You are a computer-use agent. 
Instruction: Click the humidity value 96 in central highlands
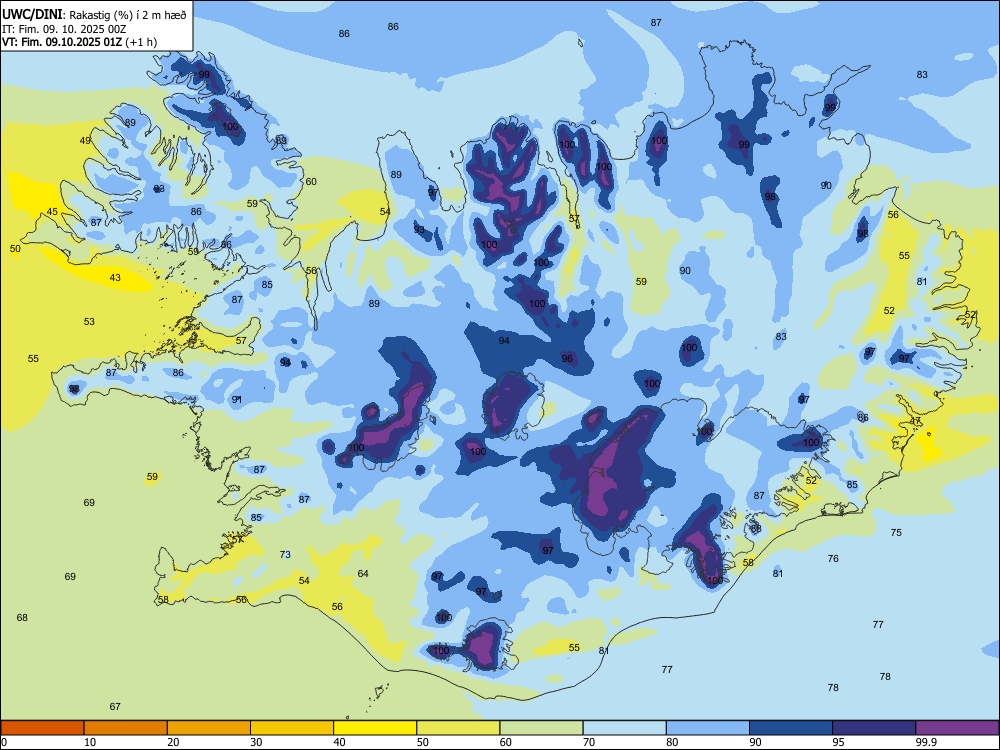click(x=567, y=358)
